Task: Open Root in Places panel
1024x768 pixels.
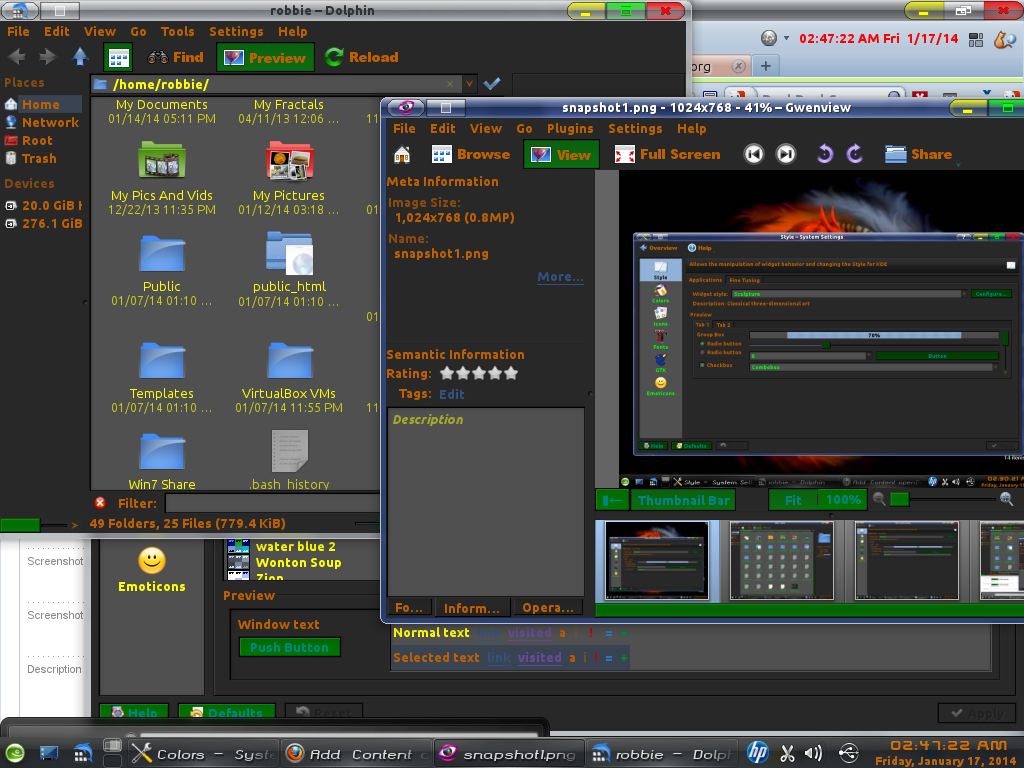Action: coord(29,140)
